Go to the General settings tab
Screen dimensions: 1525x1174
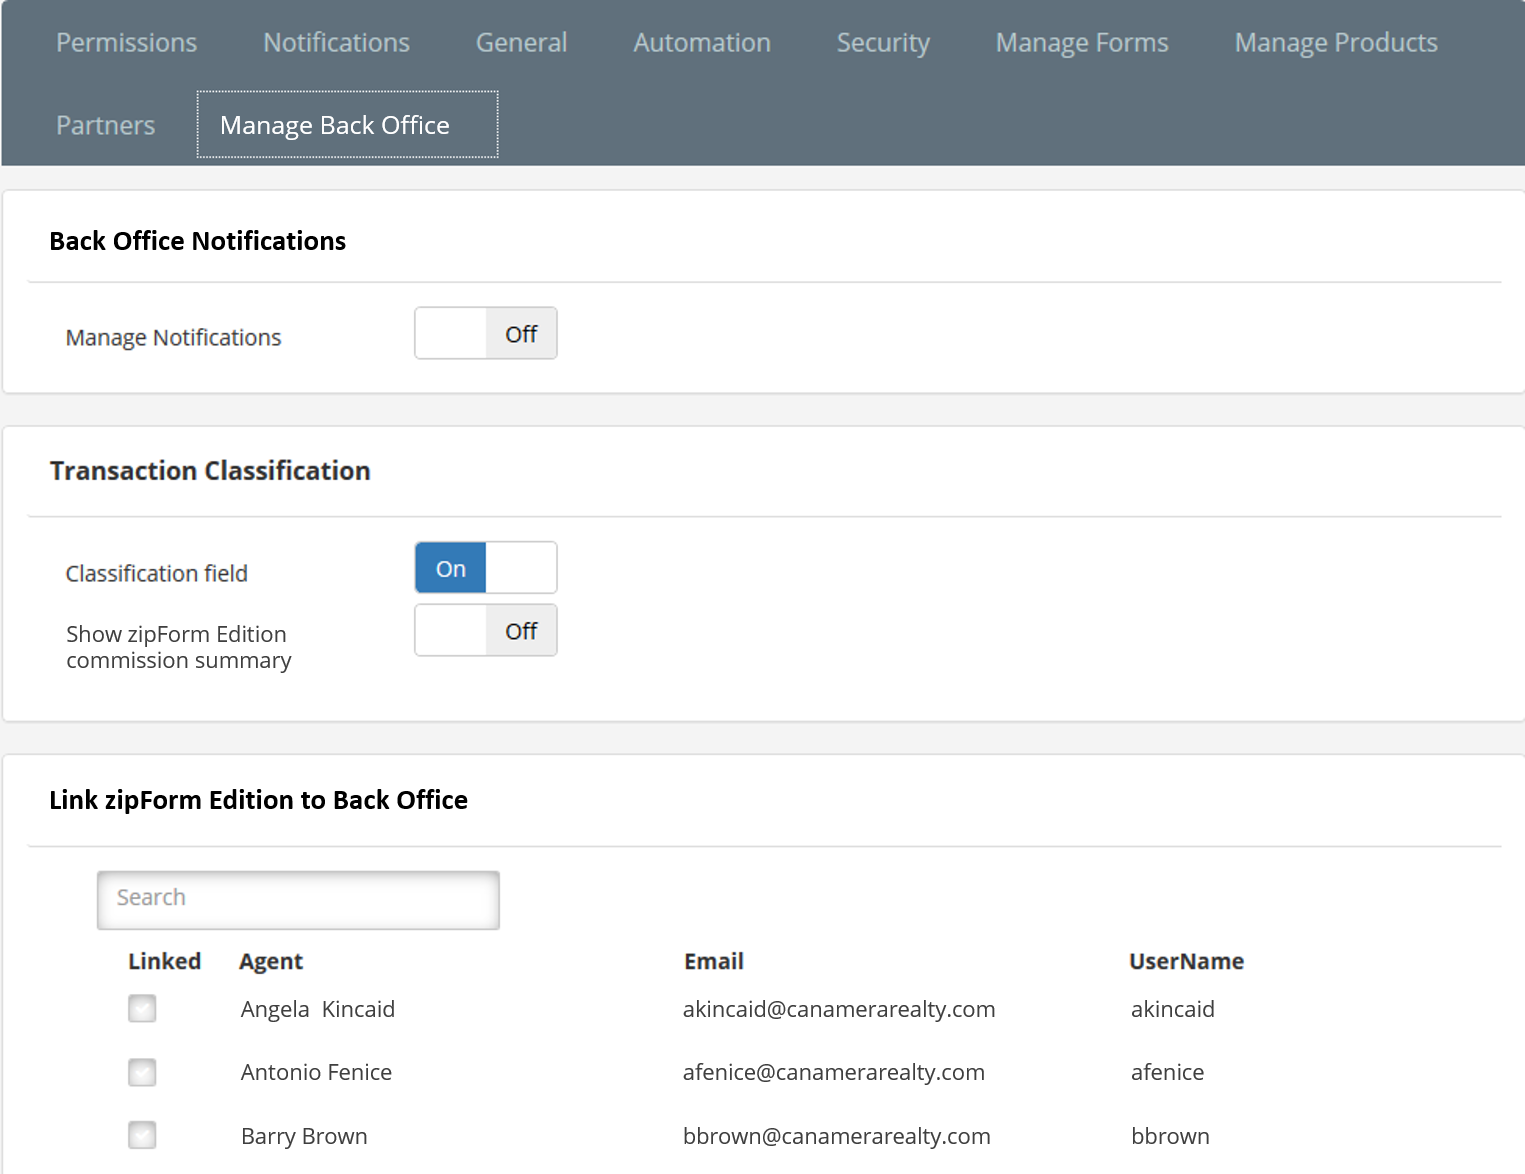pyautogui.click(x=521, y=42)
